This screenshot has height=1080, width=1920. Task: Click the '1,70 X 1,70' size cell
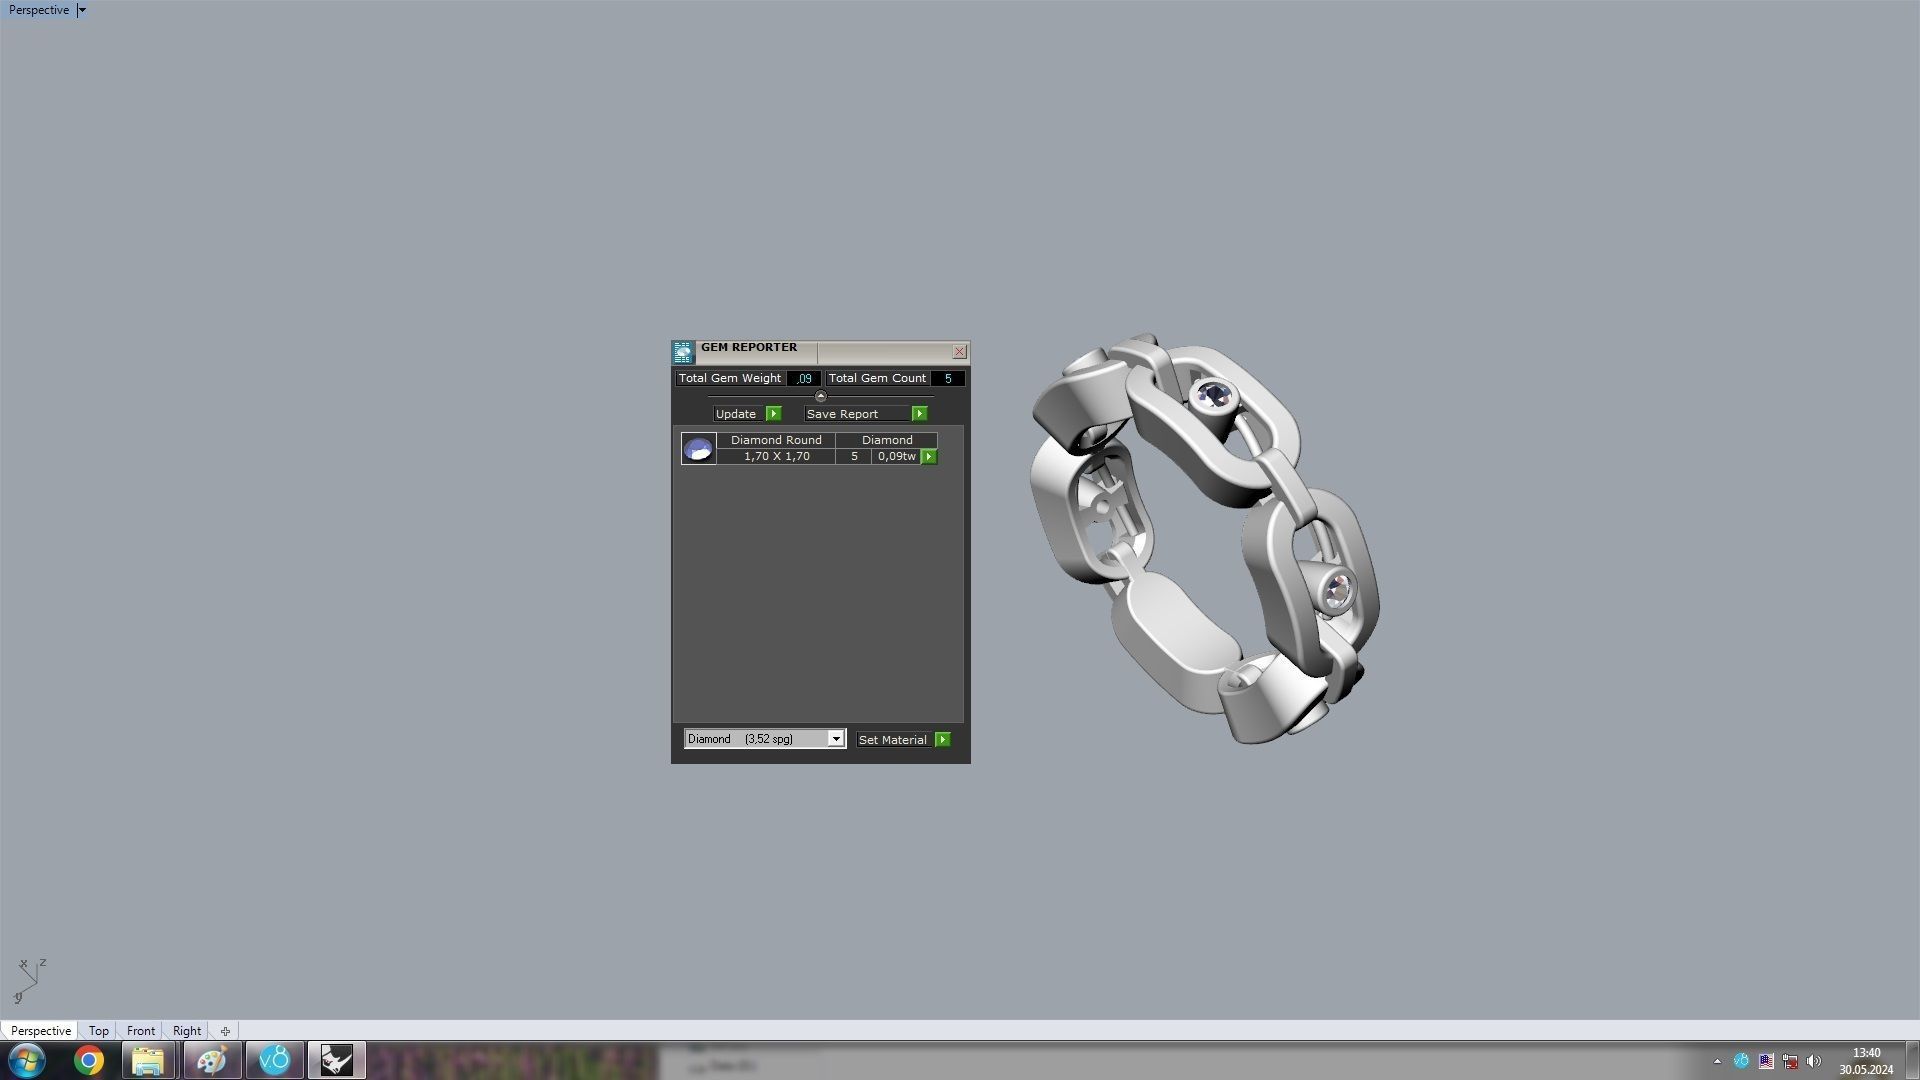click(776, 456)
